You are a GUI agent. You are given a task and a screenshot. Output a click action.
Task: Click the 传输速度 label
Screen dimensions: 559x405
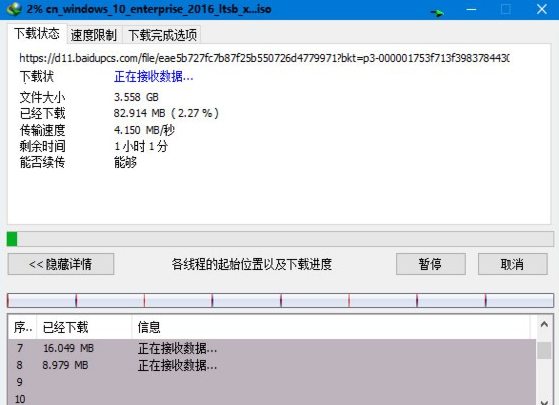(x=42, y=130)
